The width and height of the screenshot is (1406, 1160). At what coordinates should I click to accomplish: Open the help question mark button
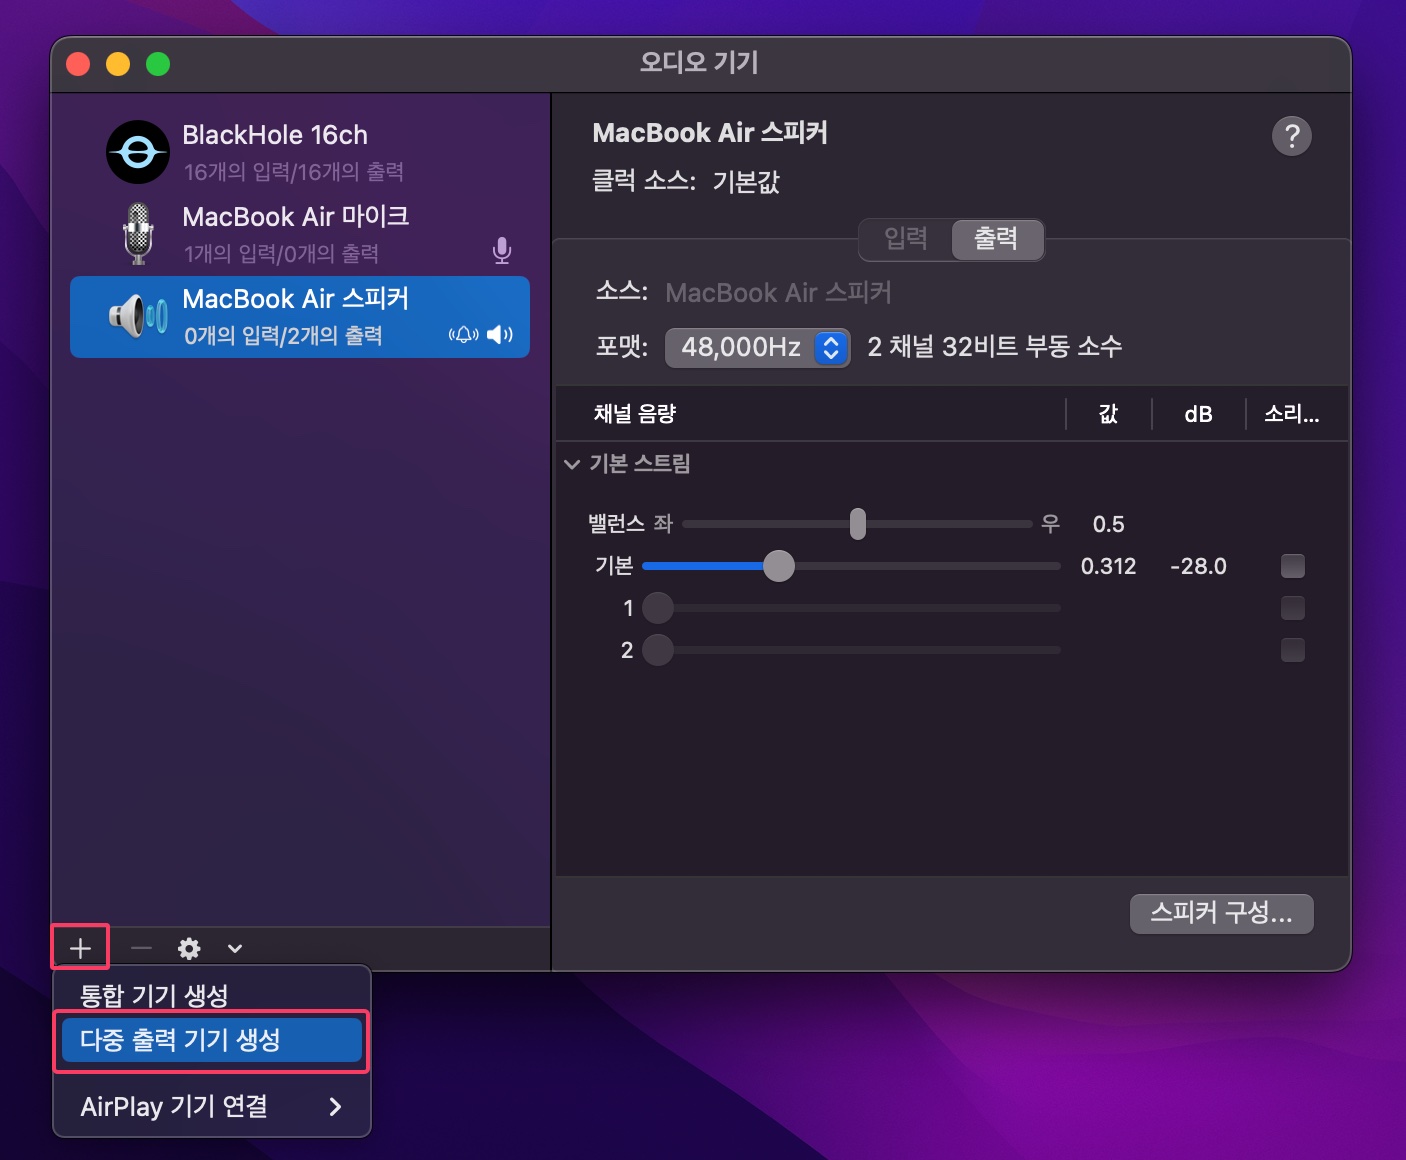[x=1292, y=136]
